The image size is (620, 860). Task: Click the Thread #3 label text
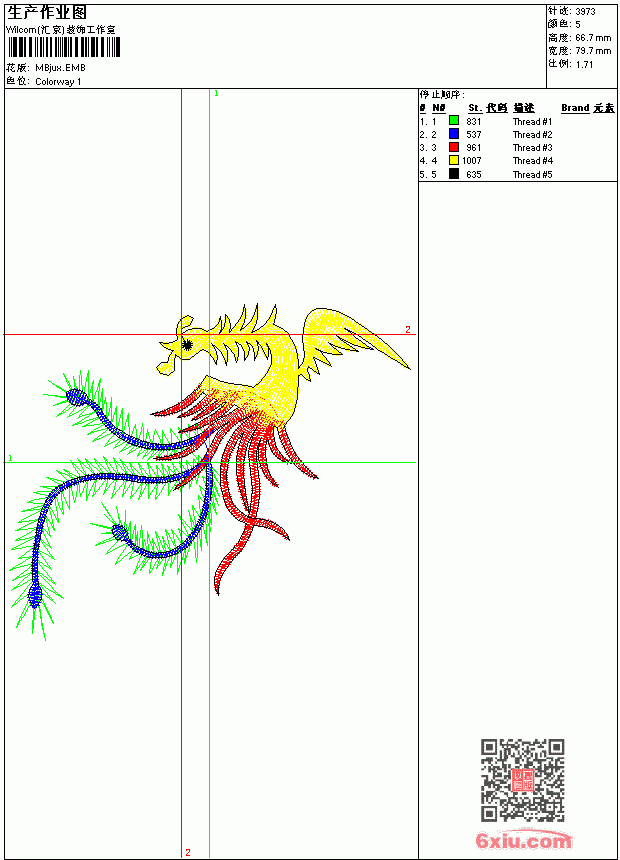coord(532,148)
